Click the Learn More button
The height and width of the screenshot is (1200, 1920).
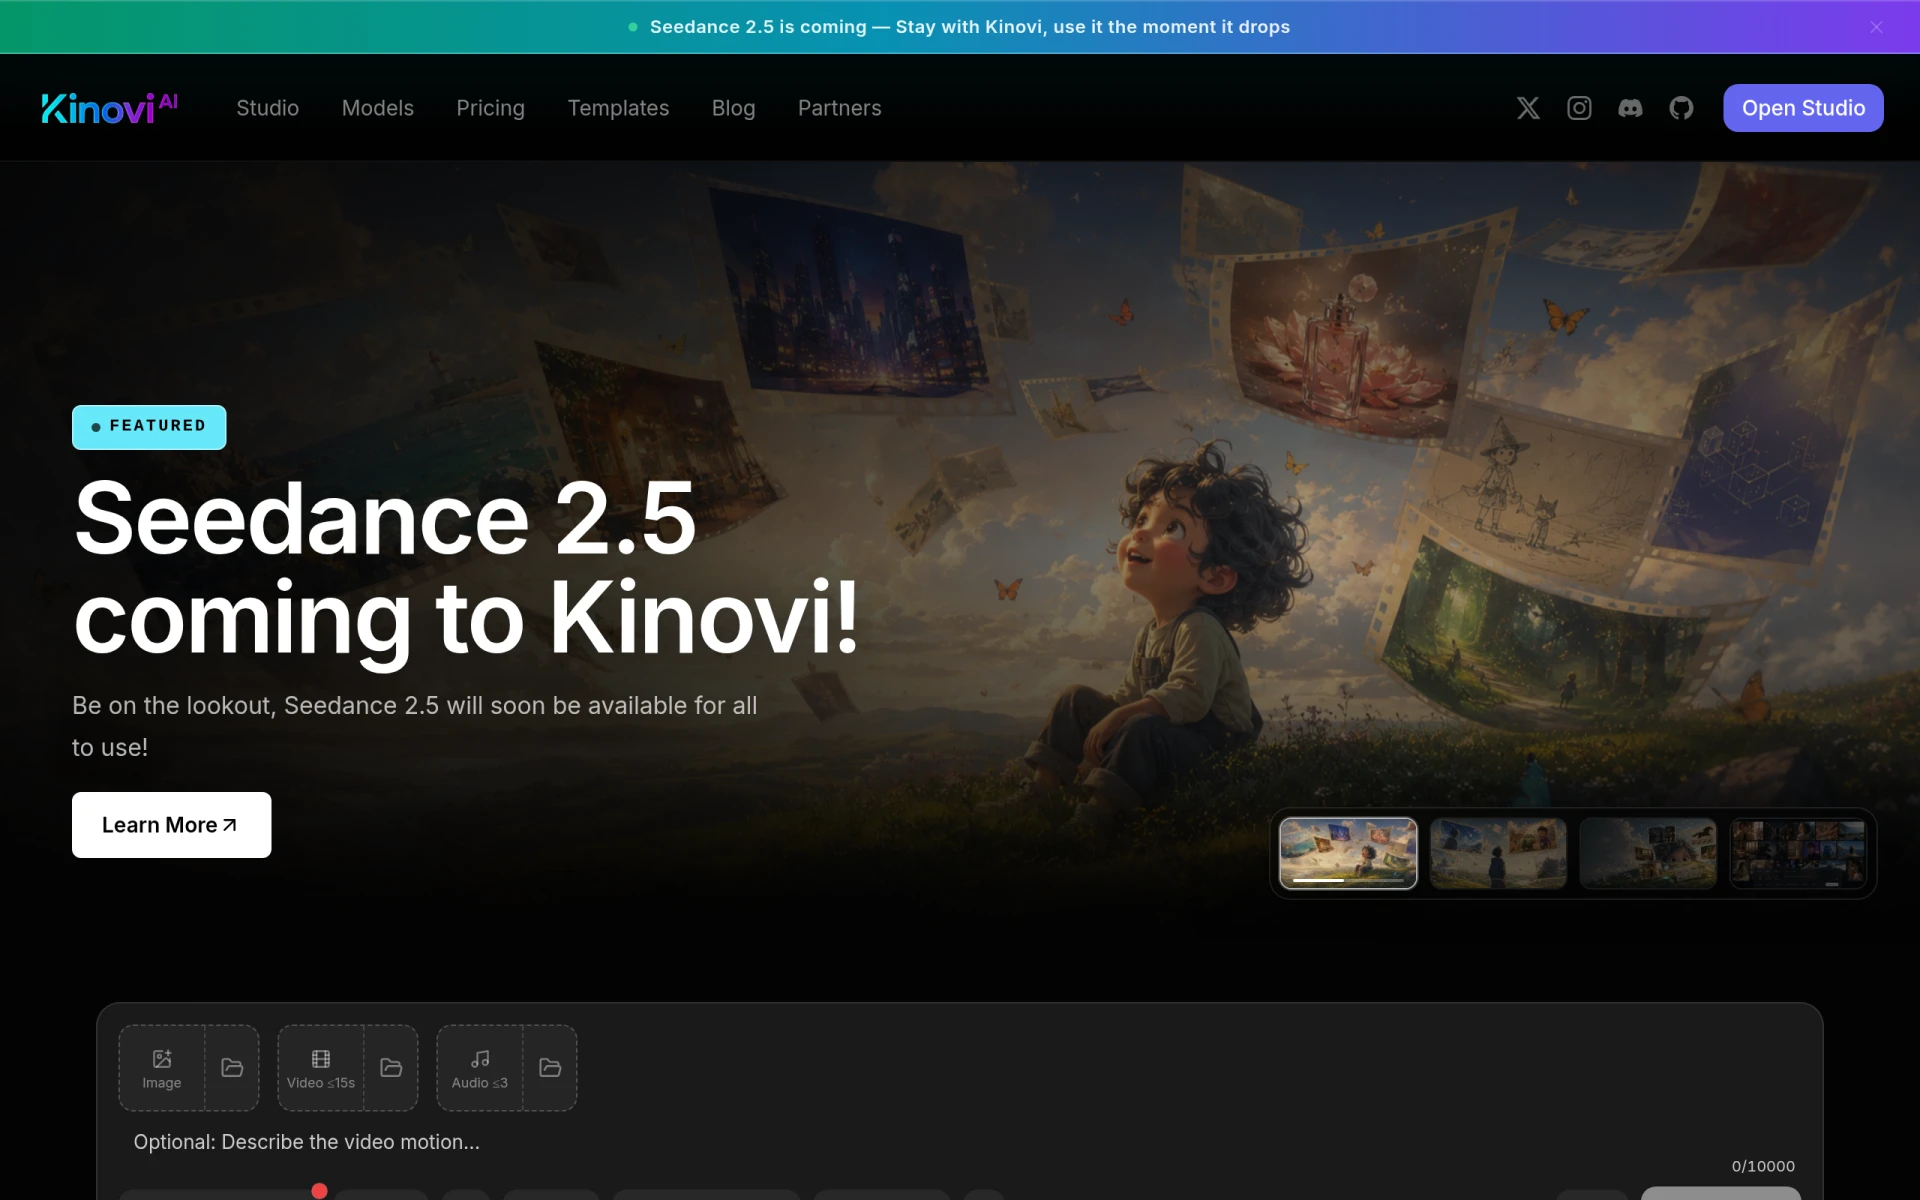(171, 825)
